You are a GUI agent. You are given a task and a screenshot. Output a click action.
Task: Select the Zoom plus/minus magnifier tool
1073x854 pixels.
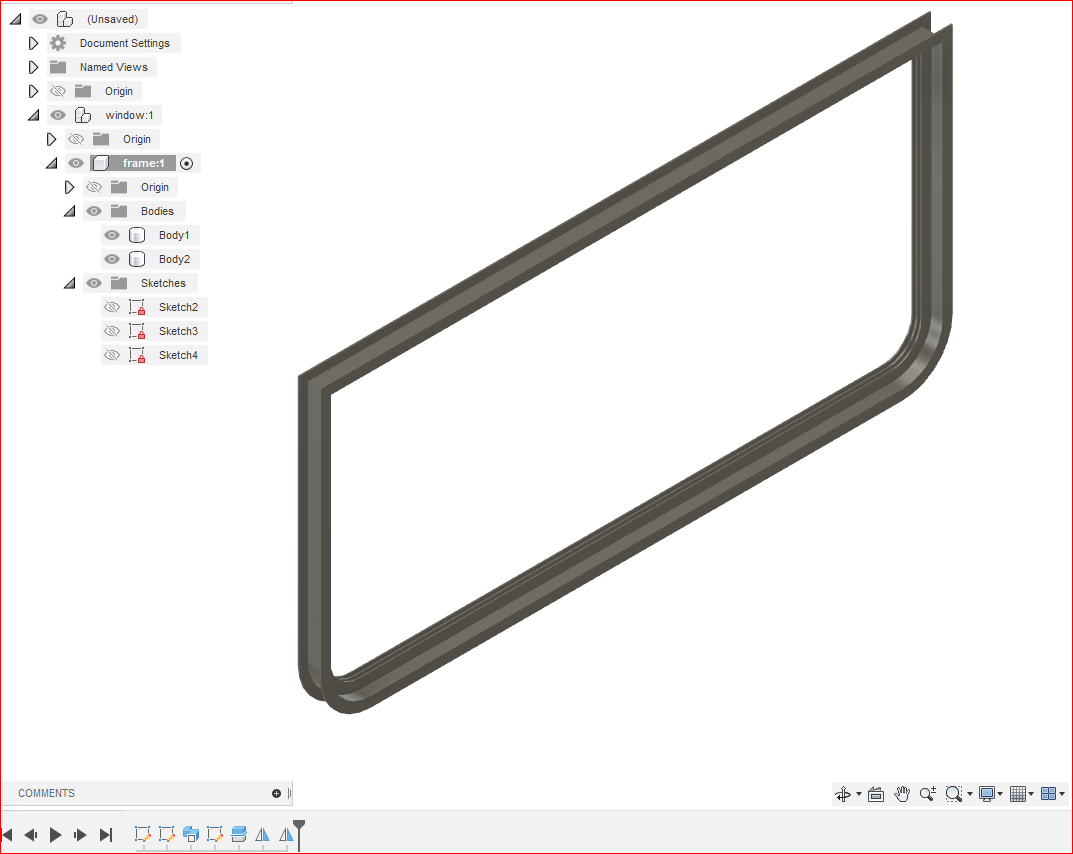pyautogui.click(x=928, y=794)
